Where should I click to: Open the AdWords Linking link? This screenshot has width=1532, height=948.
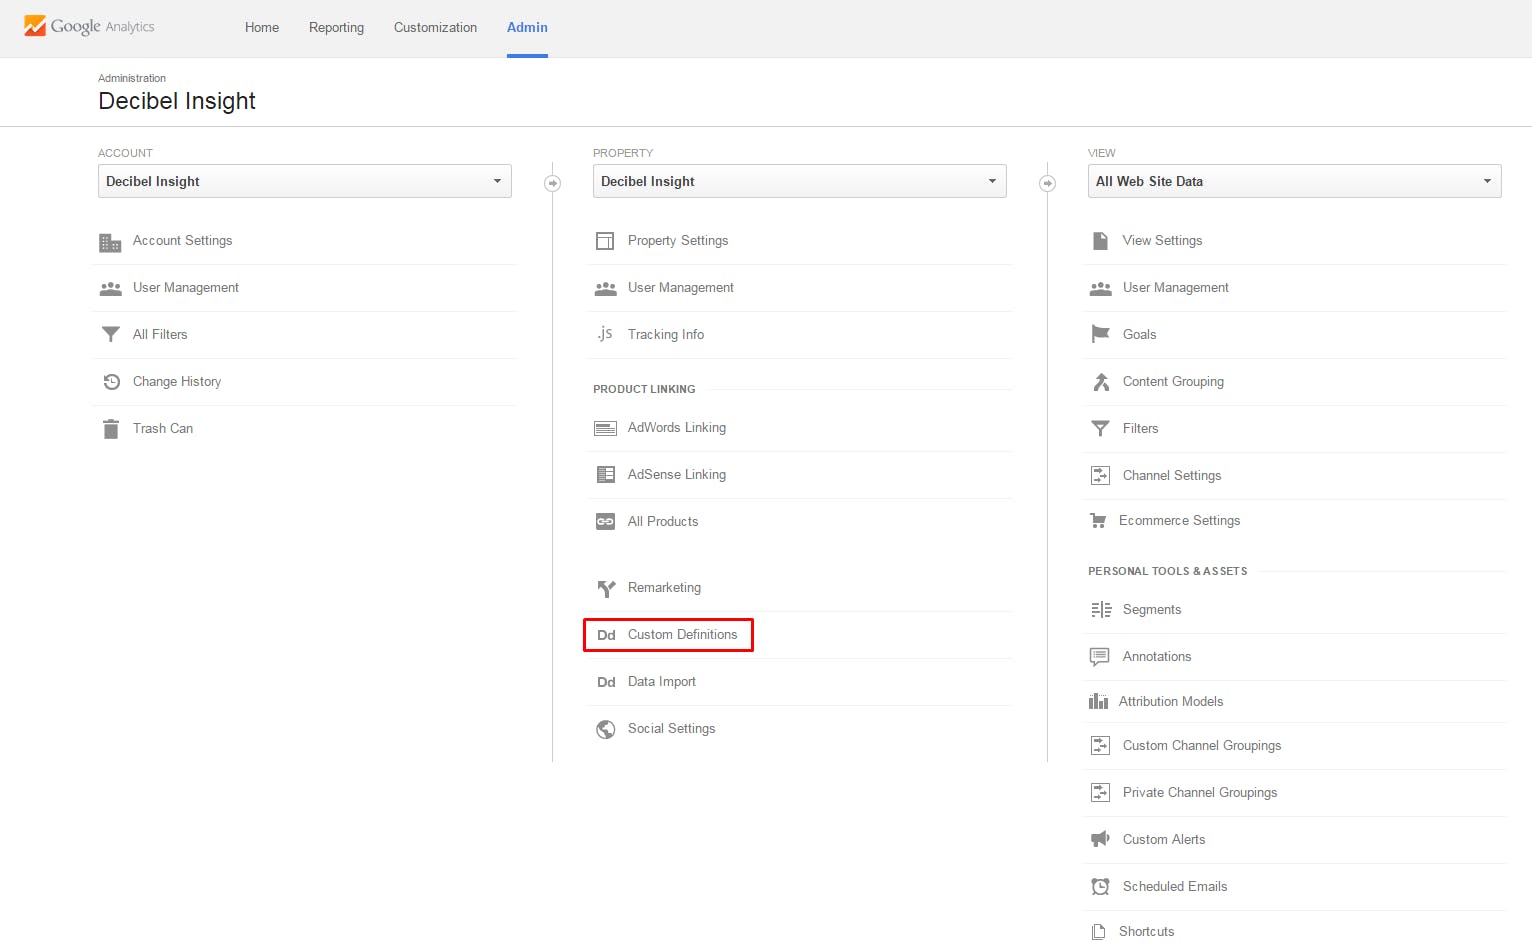pyautogui.click(x=677, y=428)
